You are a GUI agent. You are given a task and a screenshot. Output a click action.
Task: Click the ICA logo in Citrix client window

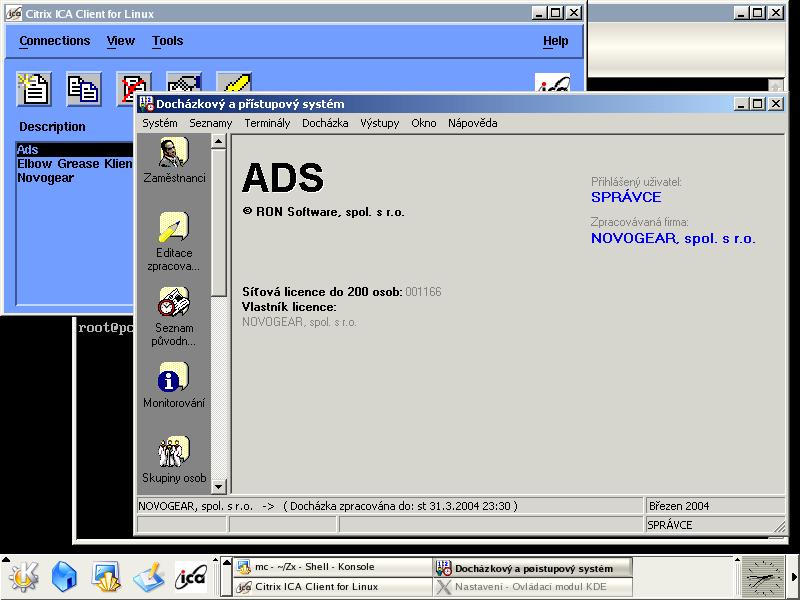(553, 83)
